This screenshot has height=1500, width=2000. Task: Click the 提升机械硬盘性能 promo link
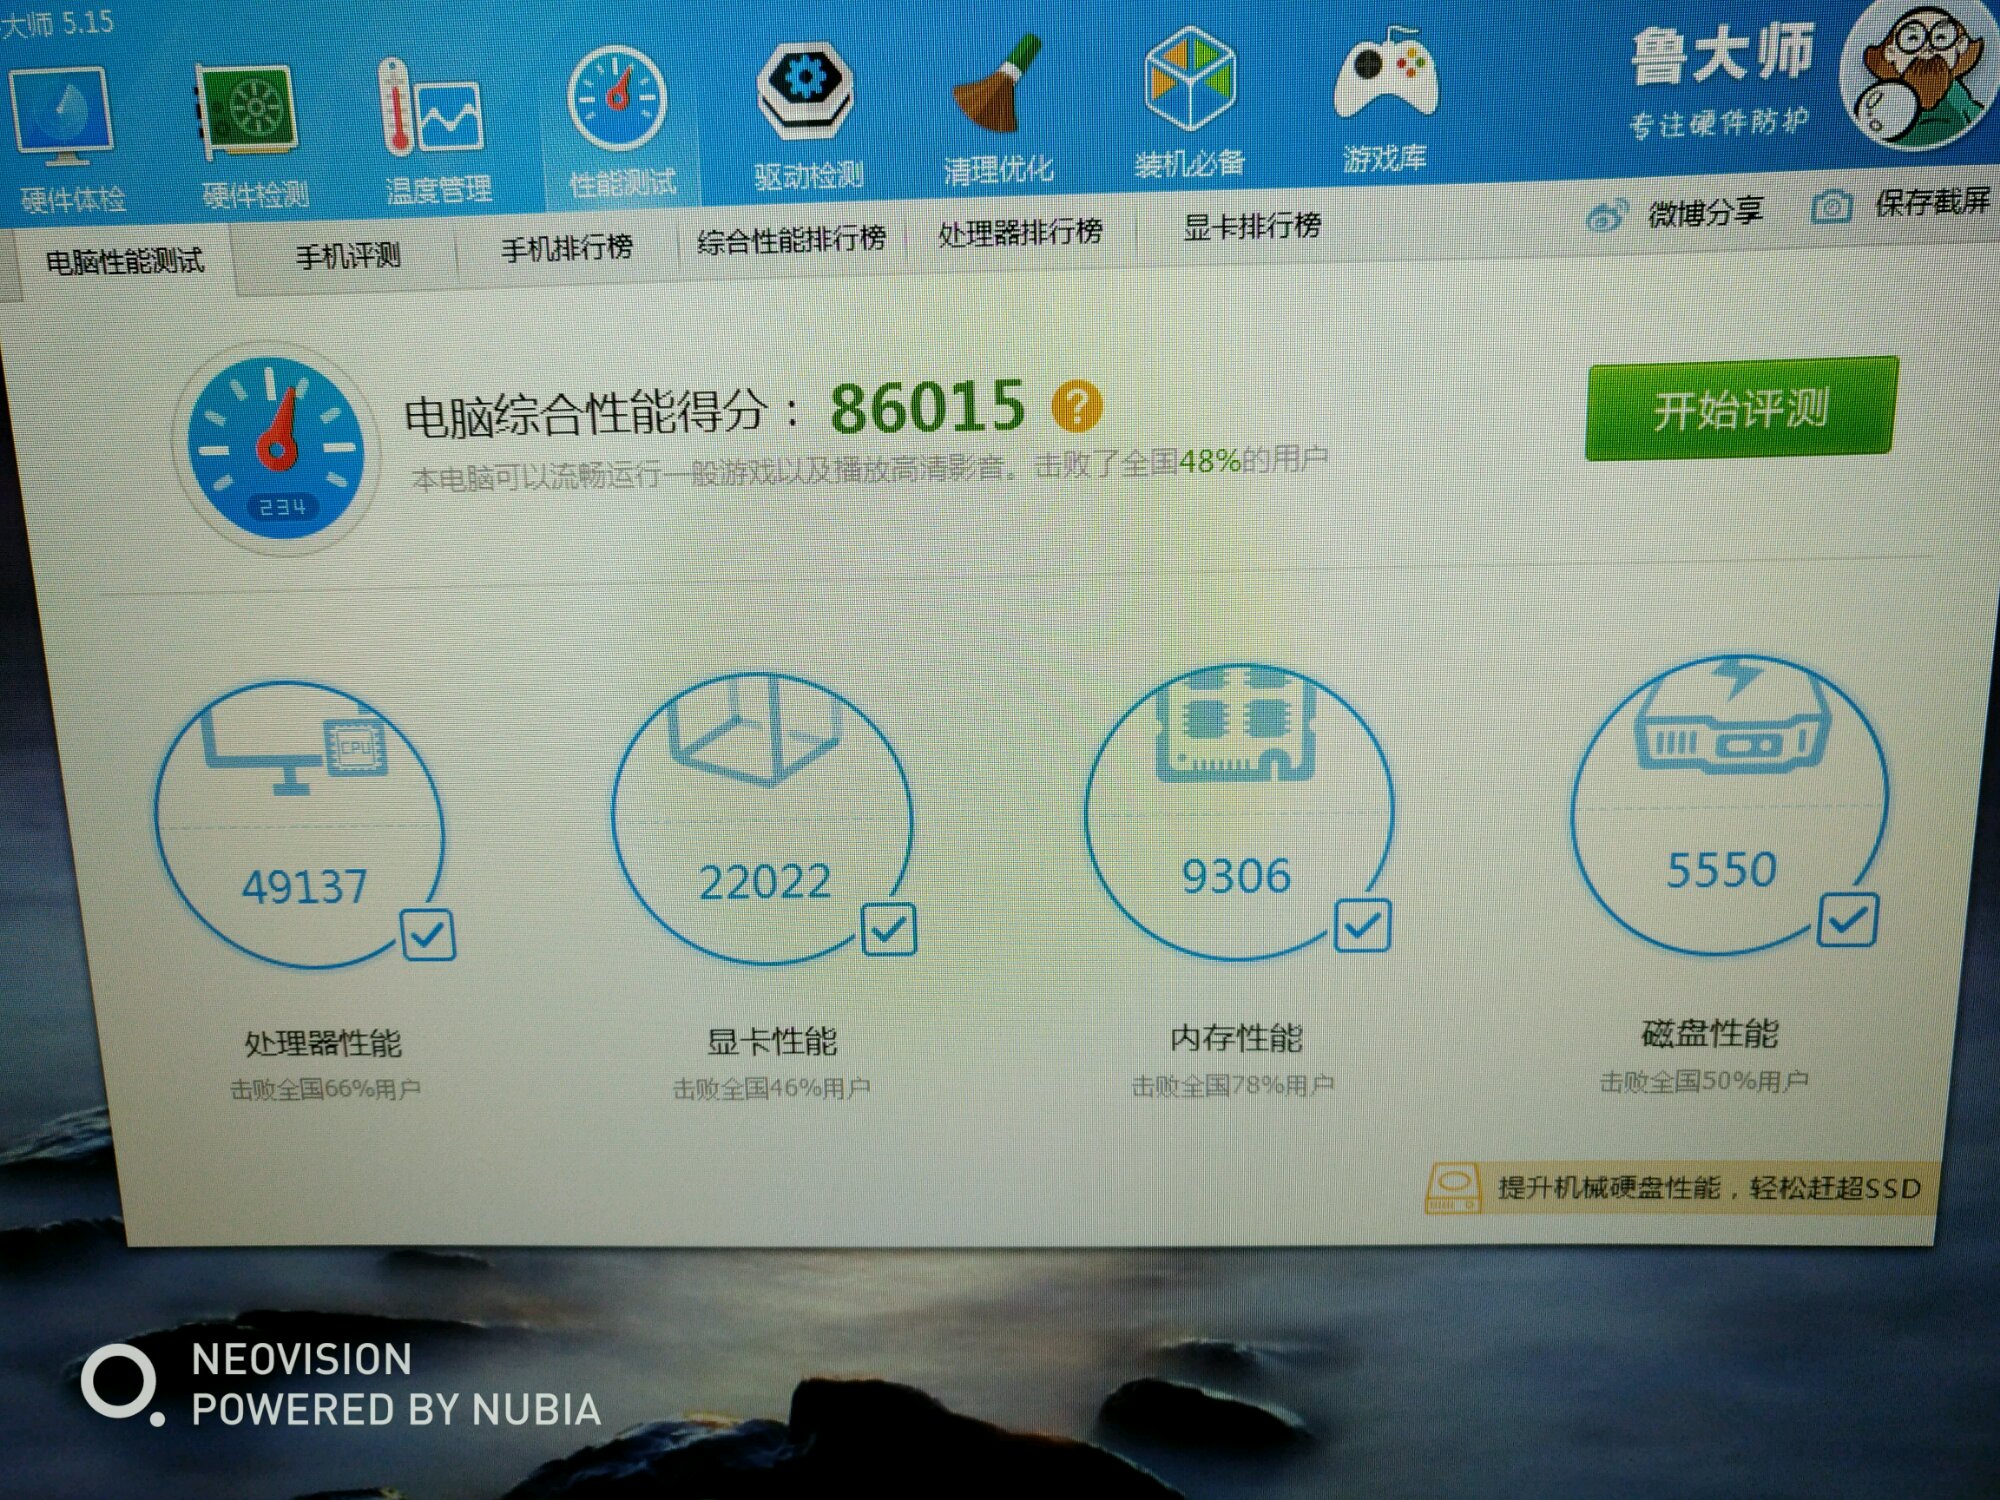[x=1709, y=1188]
